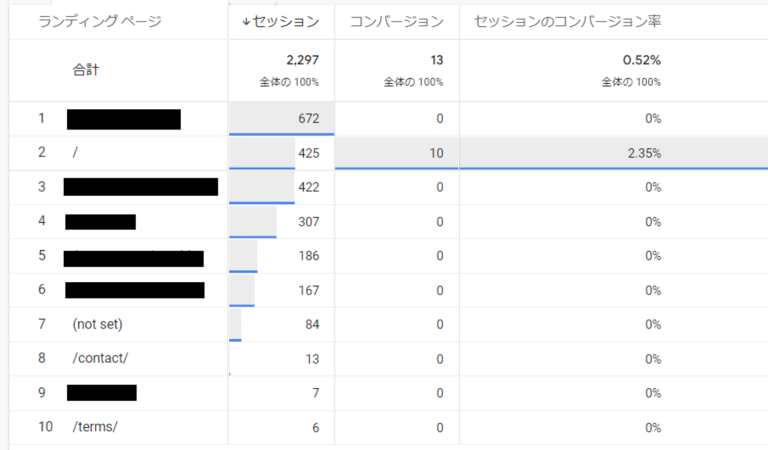This screenshot has width=768, height=450.
Task: Click the 6 sessions cell for /terms/
Action: coord(315,427)
